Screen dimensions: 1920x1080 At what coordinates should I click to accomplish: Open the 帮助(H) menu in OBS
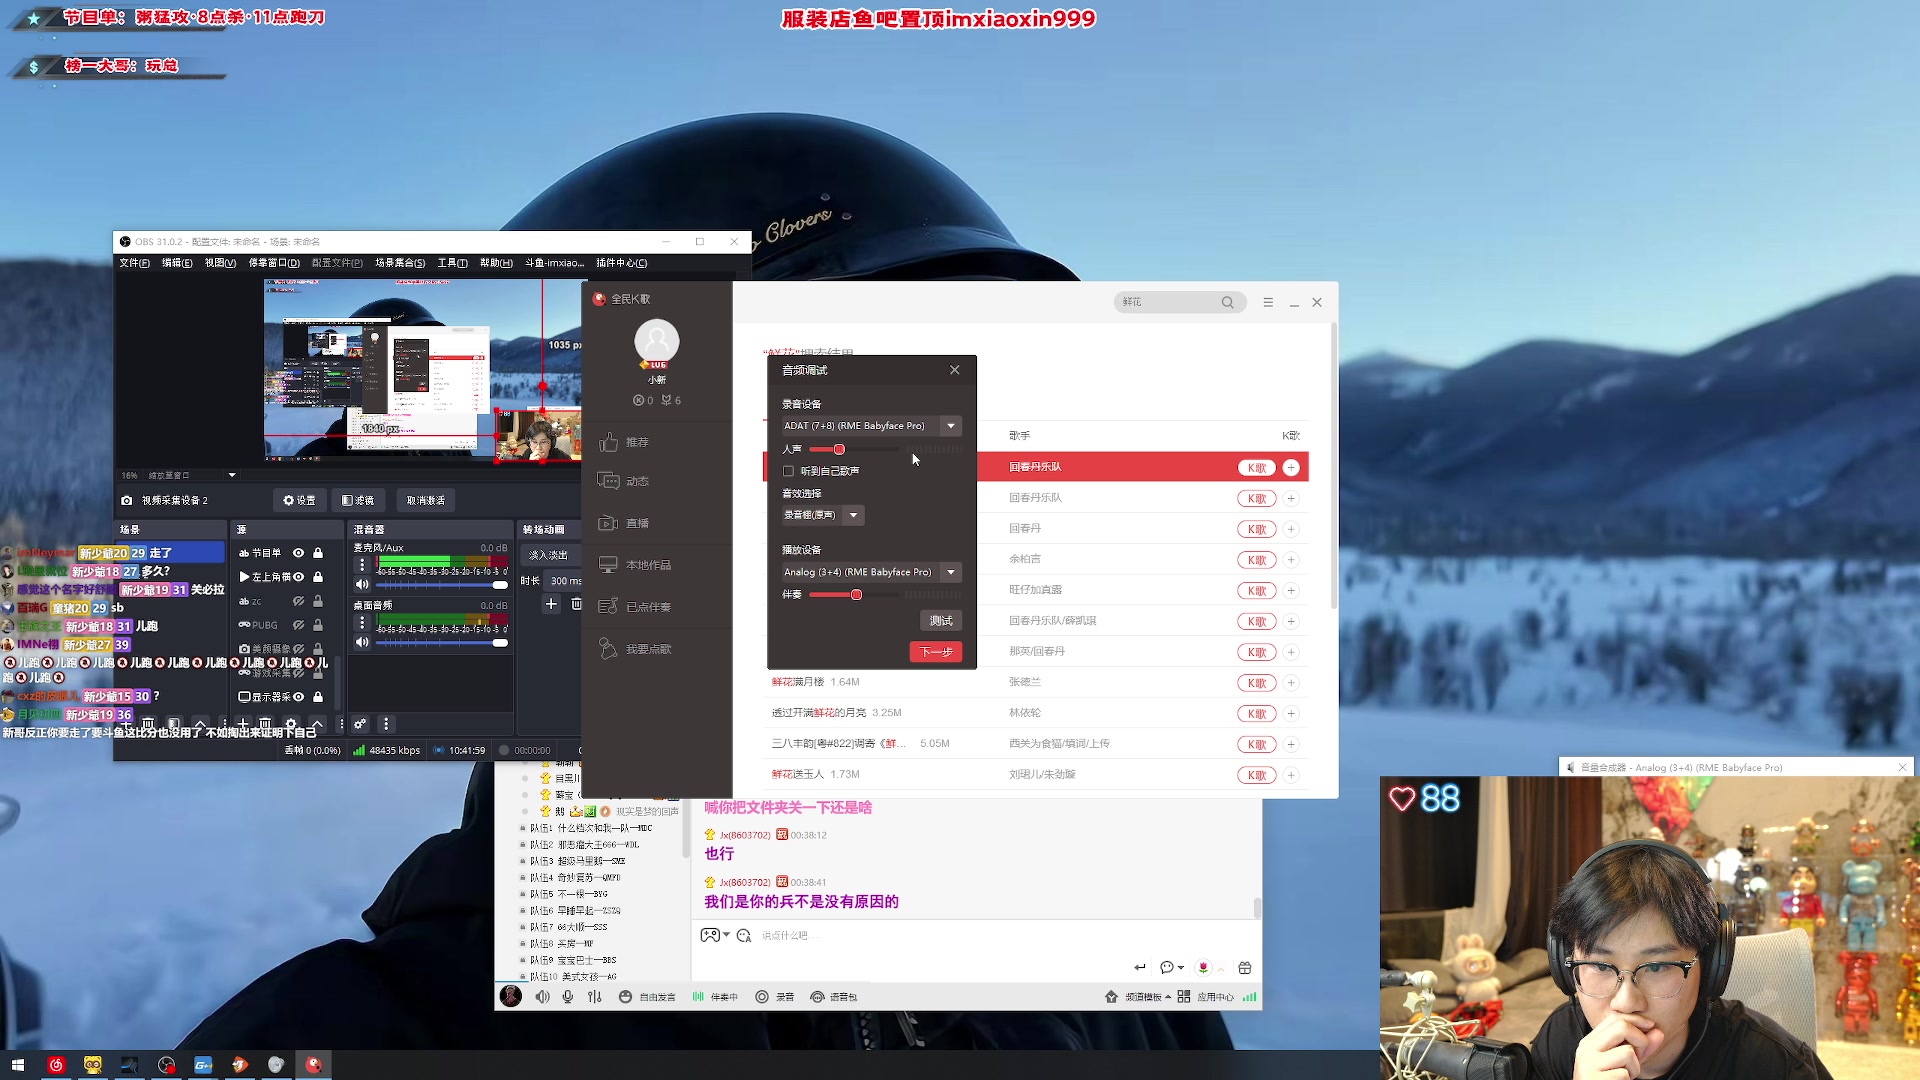point(496,263)
